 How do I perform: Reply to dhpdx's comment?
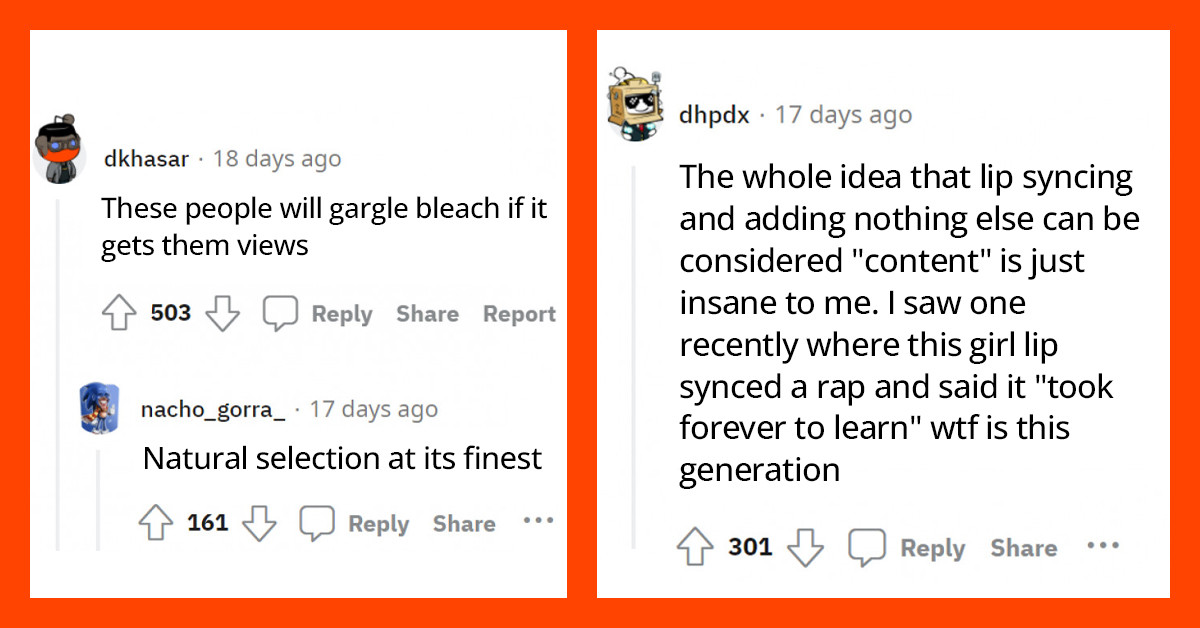(x=933, y=547)
